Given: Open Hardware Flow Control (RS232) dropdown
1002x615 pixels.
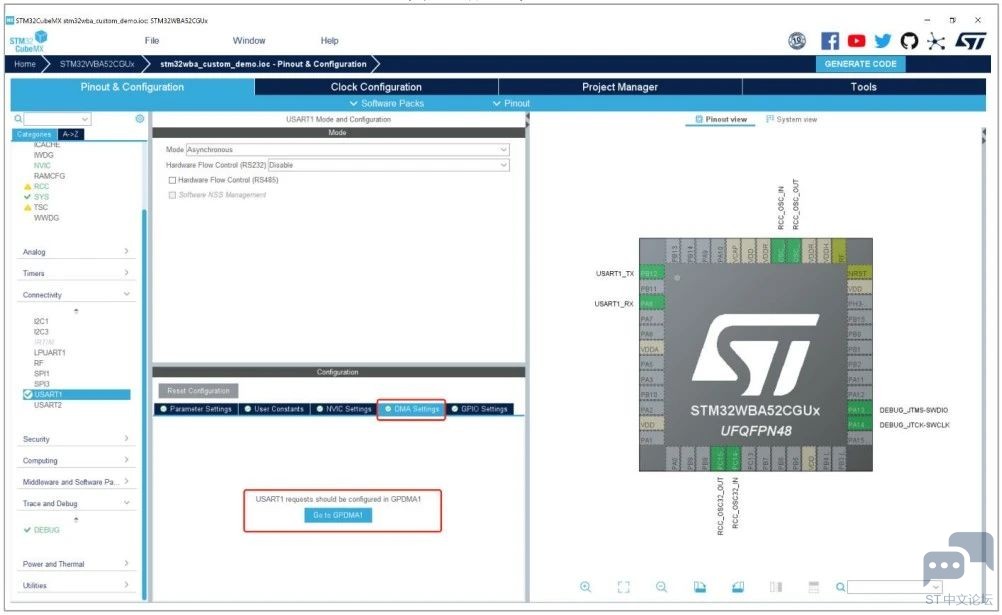Looking at the screenshot, I should coord(389,165).
